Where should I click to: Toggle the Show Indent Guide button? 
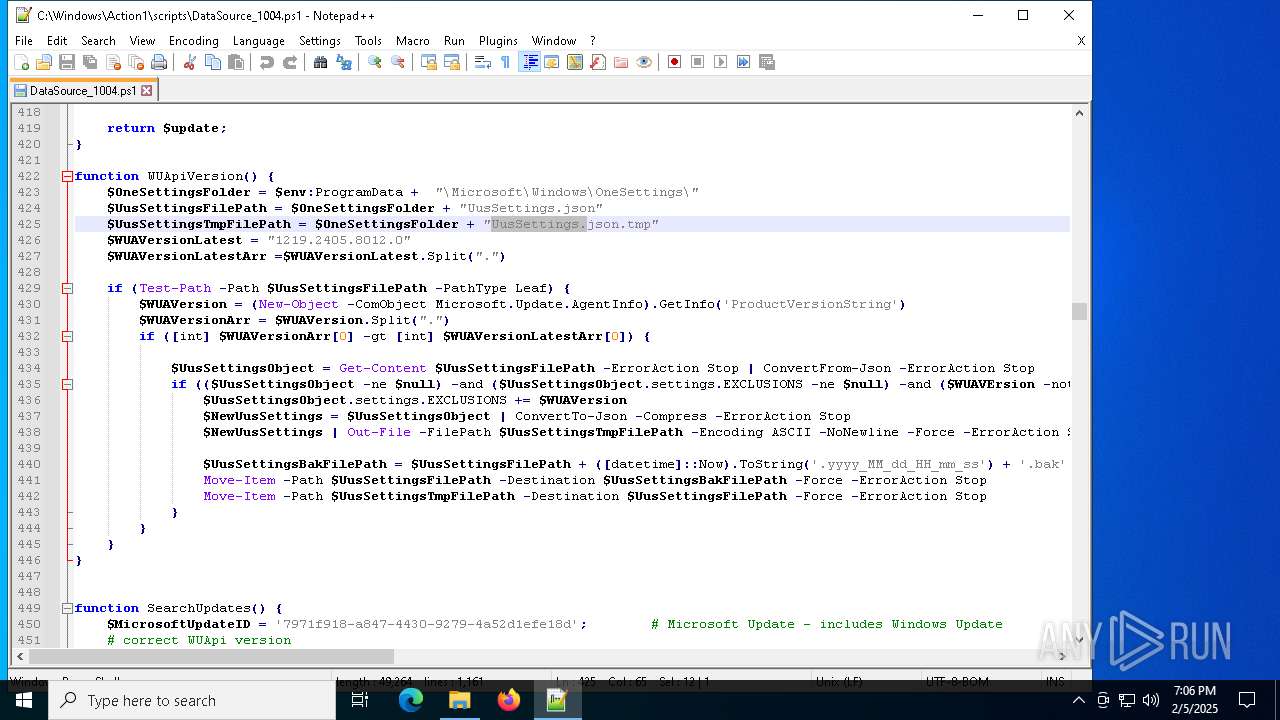tap(529, 62)
